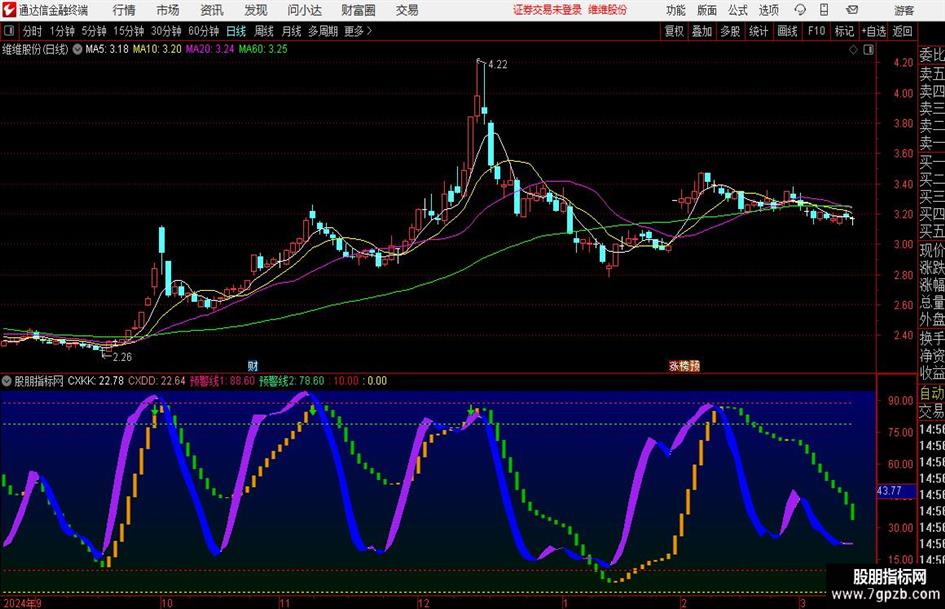Image resolution: width=945 pixels, height=609 pixels.
Task: Select the 日线 daily period tab
Action: tap(236, 31)
